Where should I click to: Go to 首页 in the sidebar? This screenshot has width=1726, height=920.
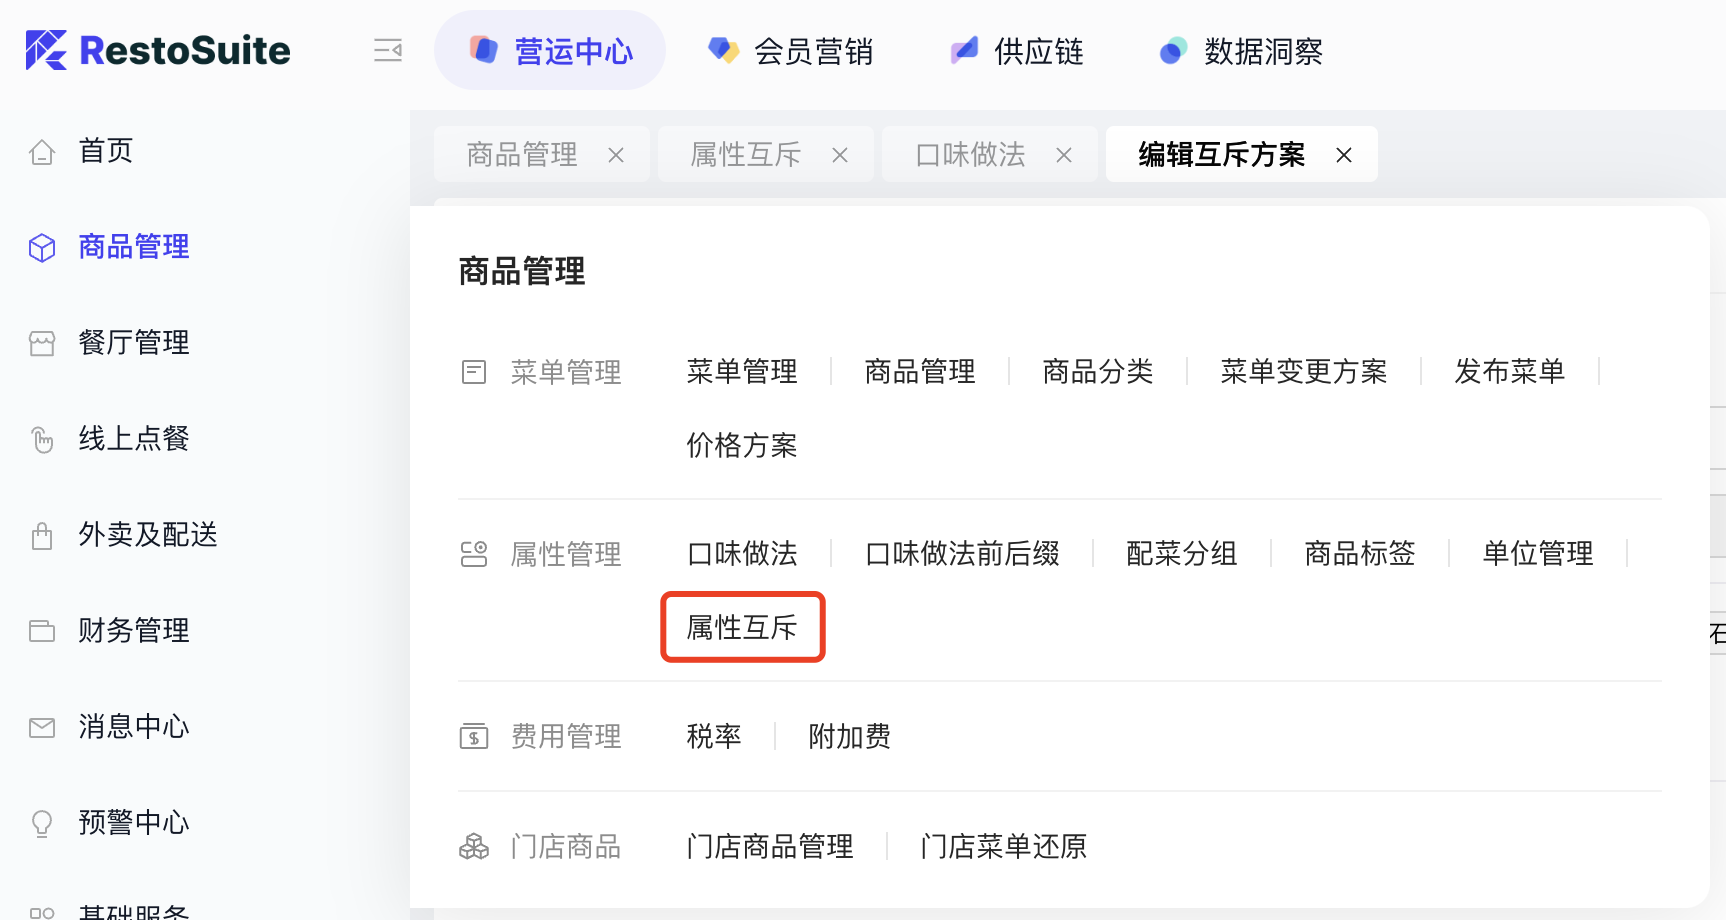(106, 151)
